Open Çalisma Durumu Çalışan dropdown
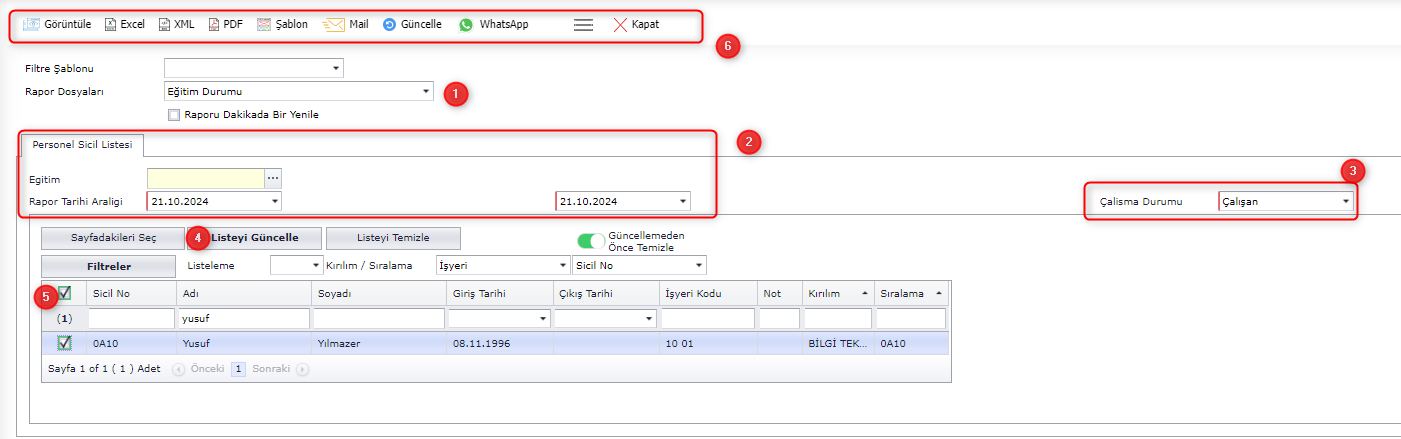The width and height of the screenshot is (1401, 439). 1345,201
